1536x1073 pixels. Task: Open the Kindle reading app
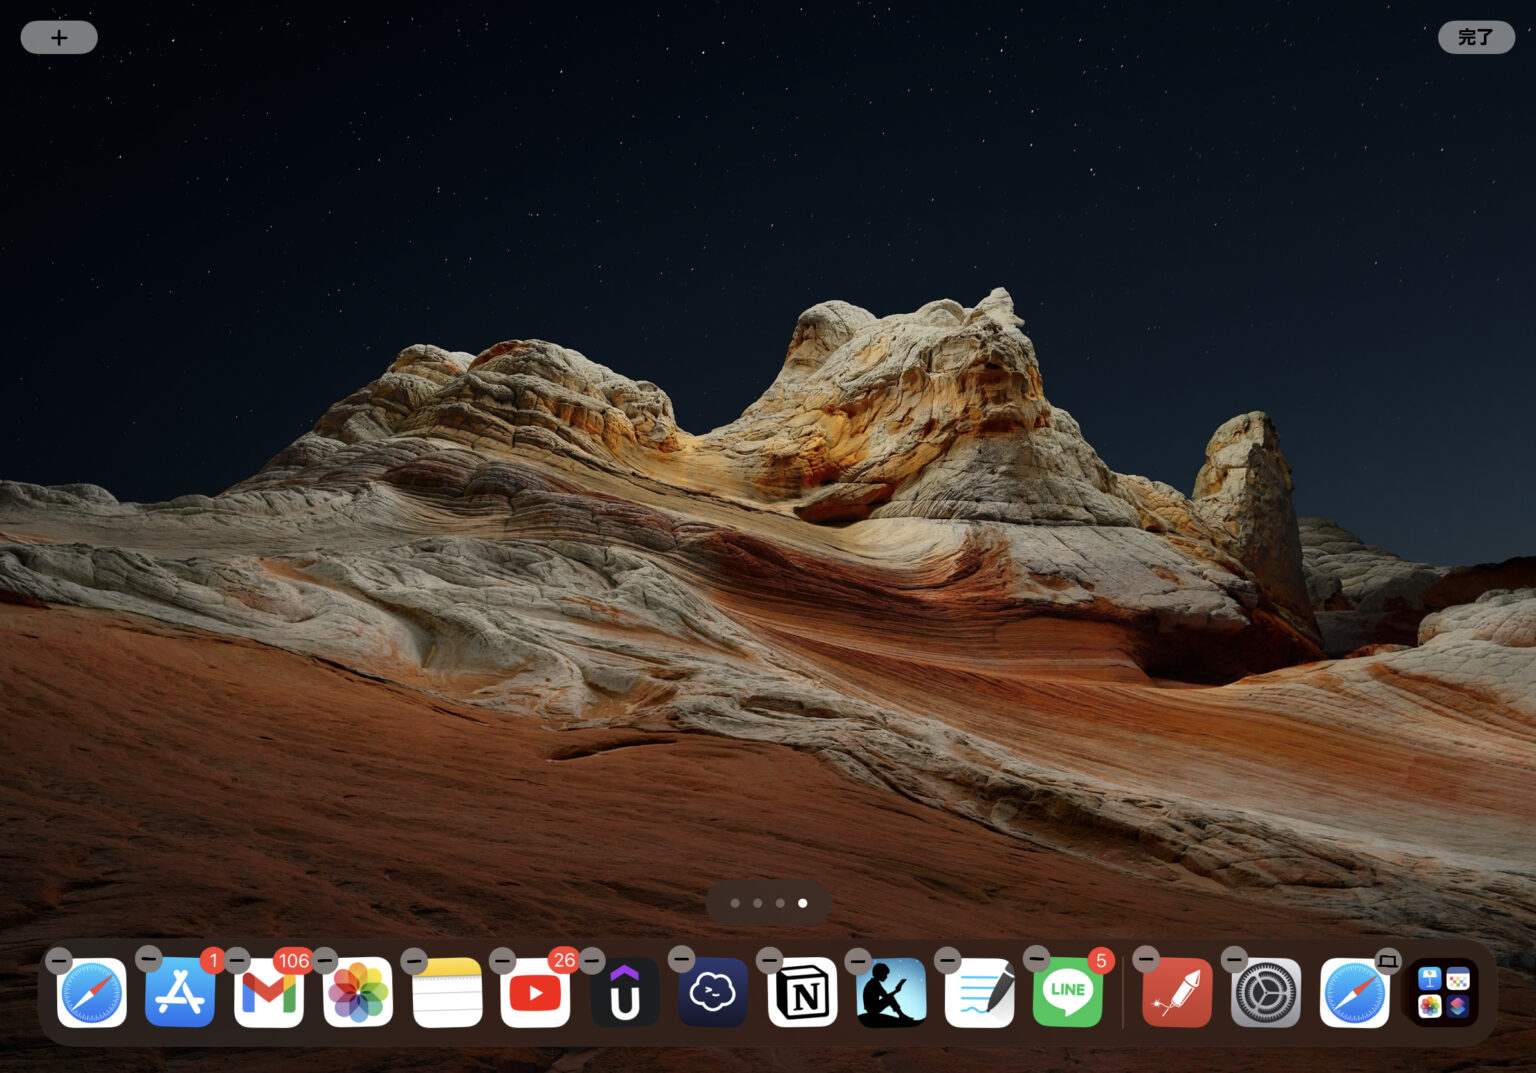click(x=891, y=993)
